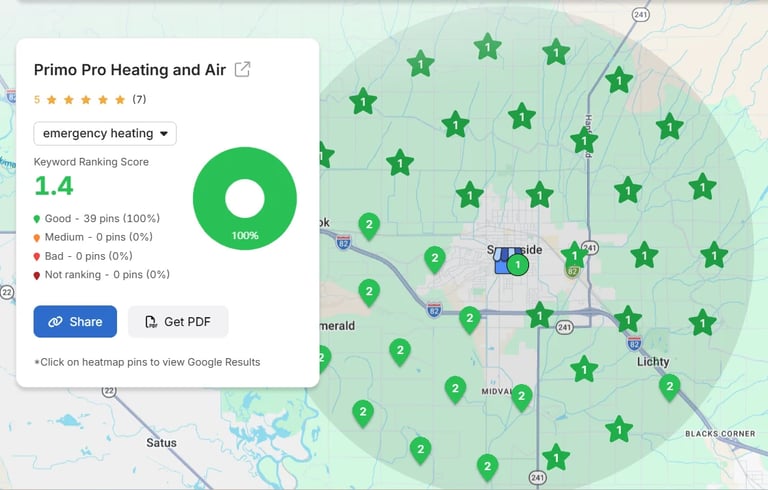The image size is (768, 490).
Task: Click the rank 1 star near the top 241 shield
Action: pyautogui.click(x=619, y=80)
